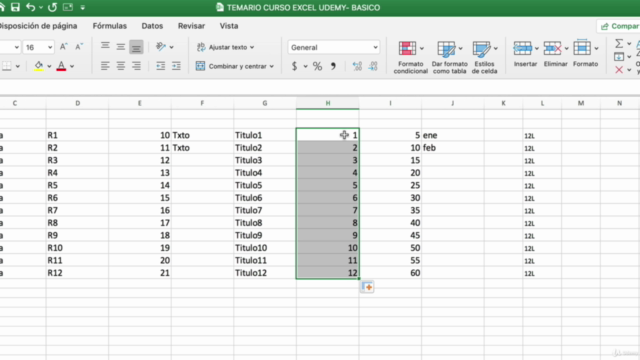Open the Quick Access Toolbar customize arrow
This screenshot has height=360, width=640.
[82, 8]
